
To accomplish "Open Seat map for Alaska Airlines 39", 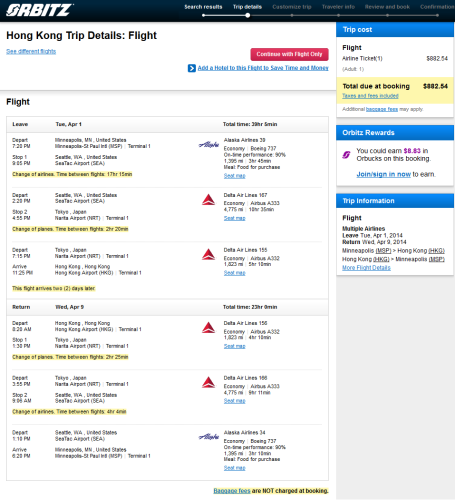I will coord(234,176).
